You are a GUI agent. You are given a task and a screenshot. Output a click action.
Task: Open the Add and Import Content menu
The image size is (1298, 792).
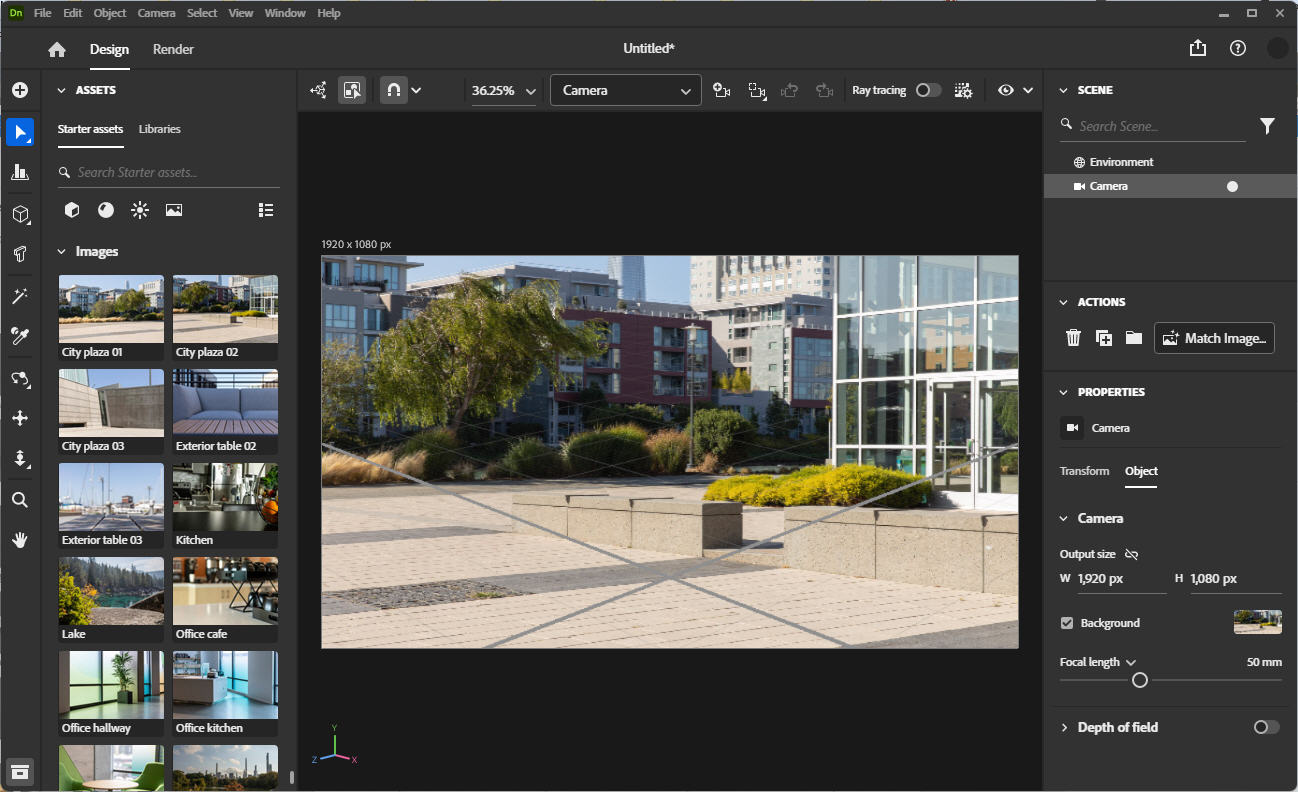tap(20, 89)
